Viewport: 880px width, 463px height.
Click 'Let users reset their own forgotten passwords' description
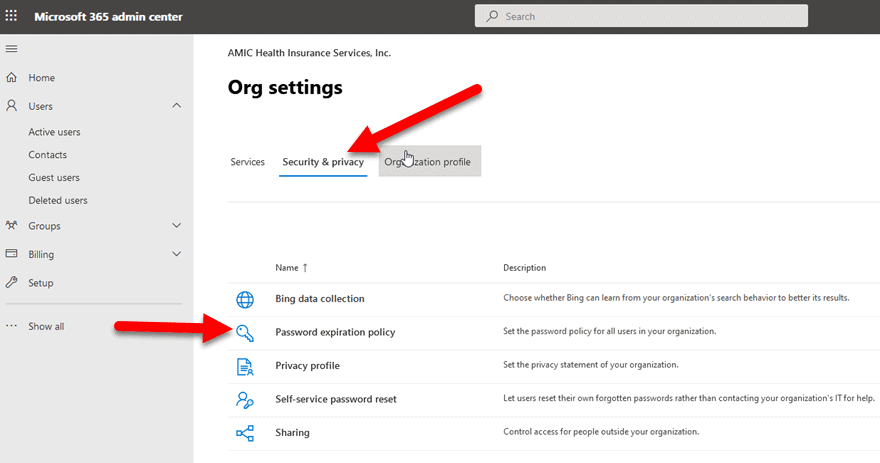click(689, 398)
